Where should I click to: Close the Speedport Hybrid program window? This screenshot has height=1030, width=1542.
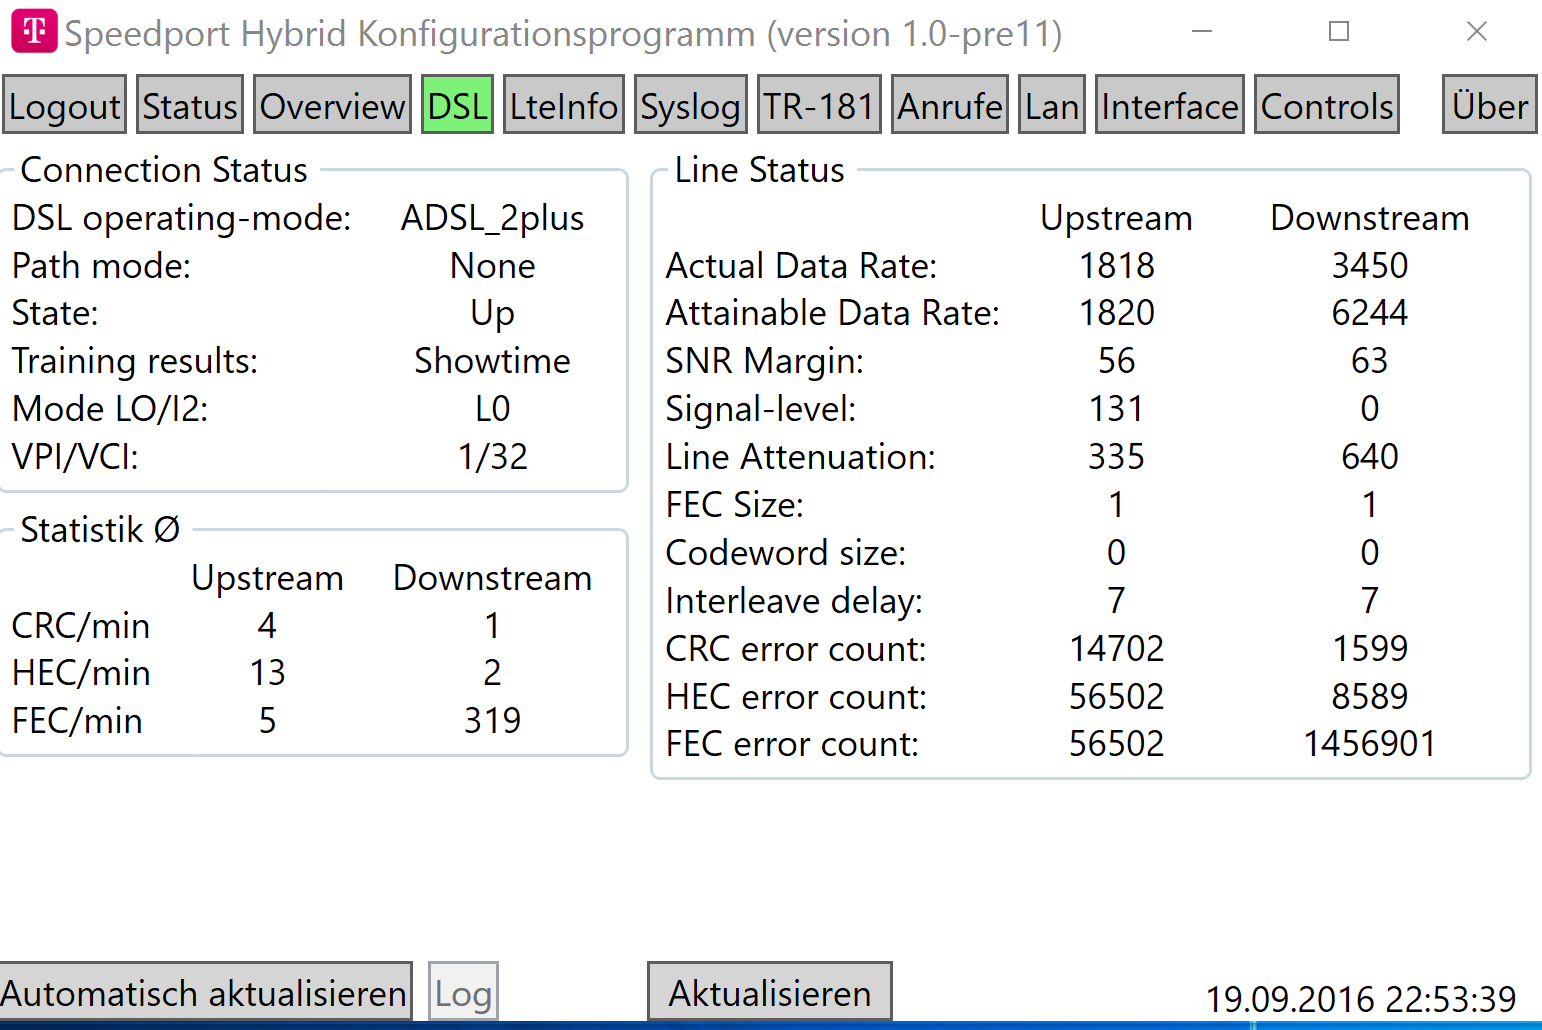(1476, 32)
